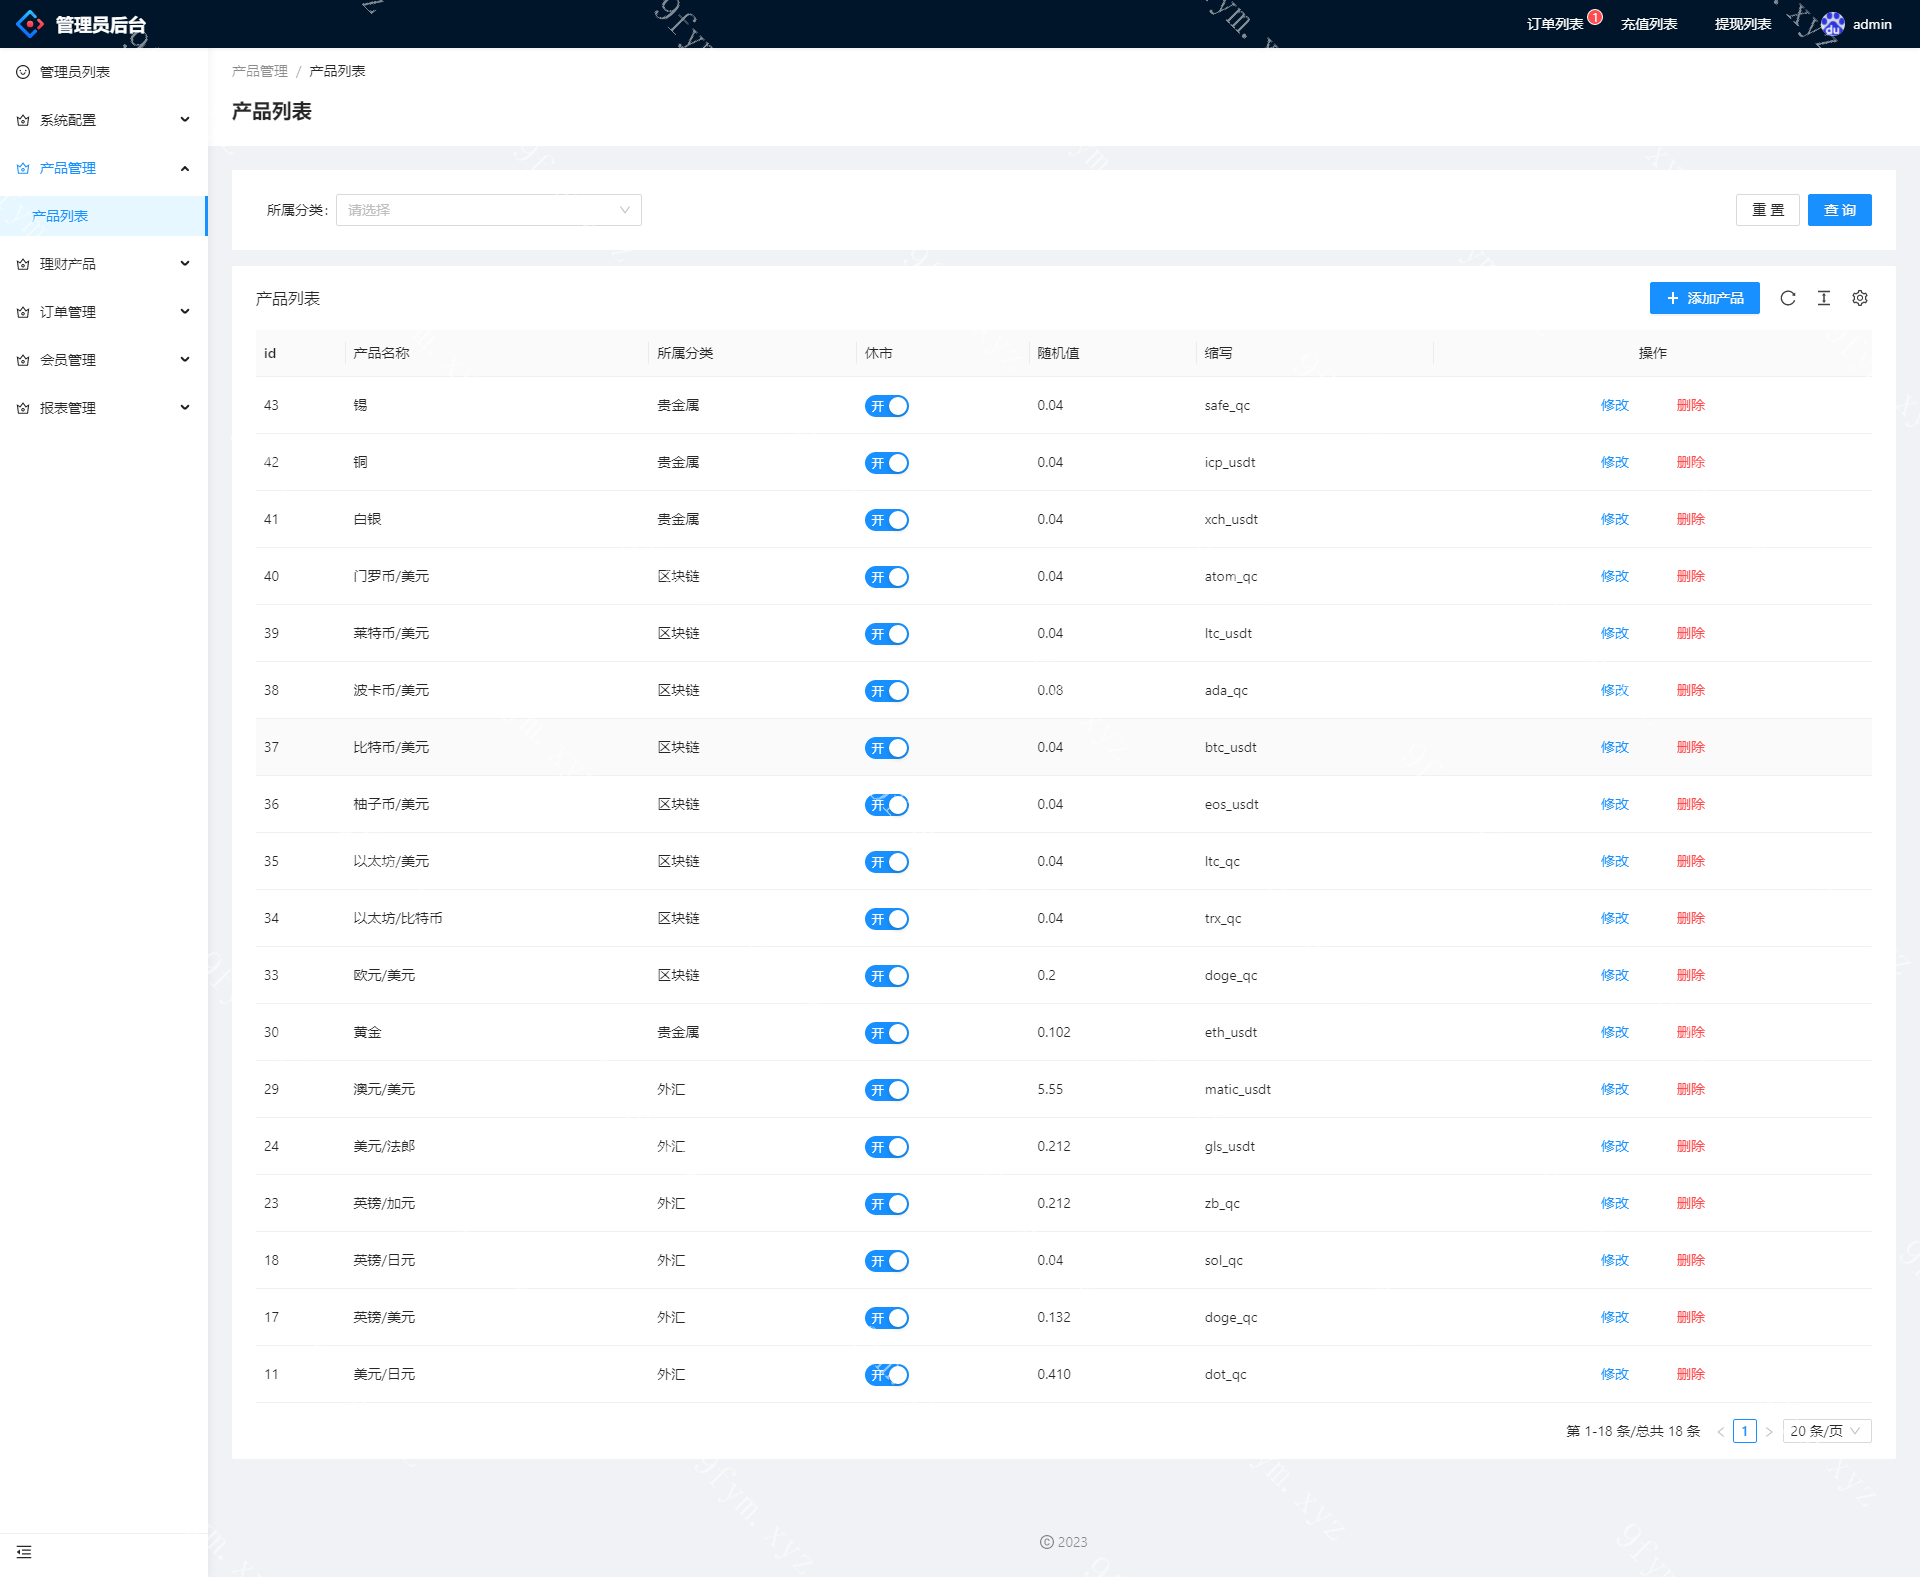The image size is (1920, 1577).
Task: Expand the 报表管理 menu chevron
Action: pos(185,408)
